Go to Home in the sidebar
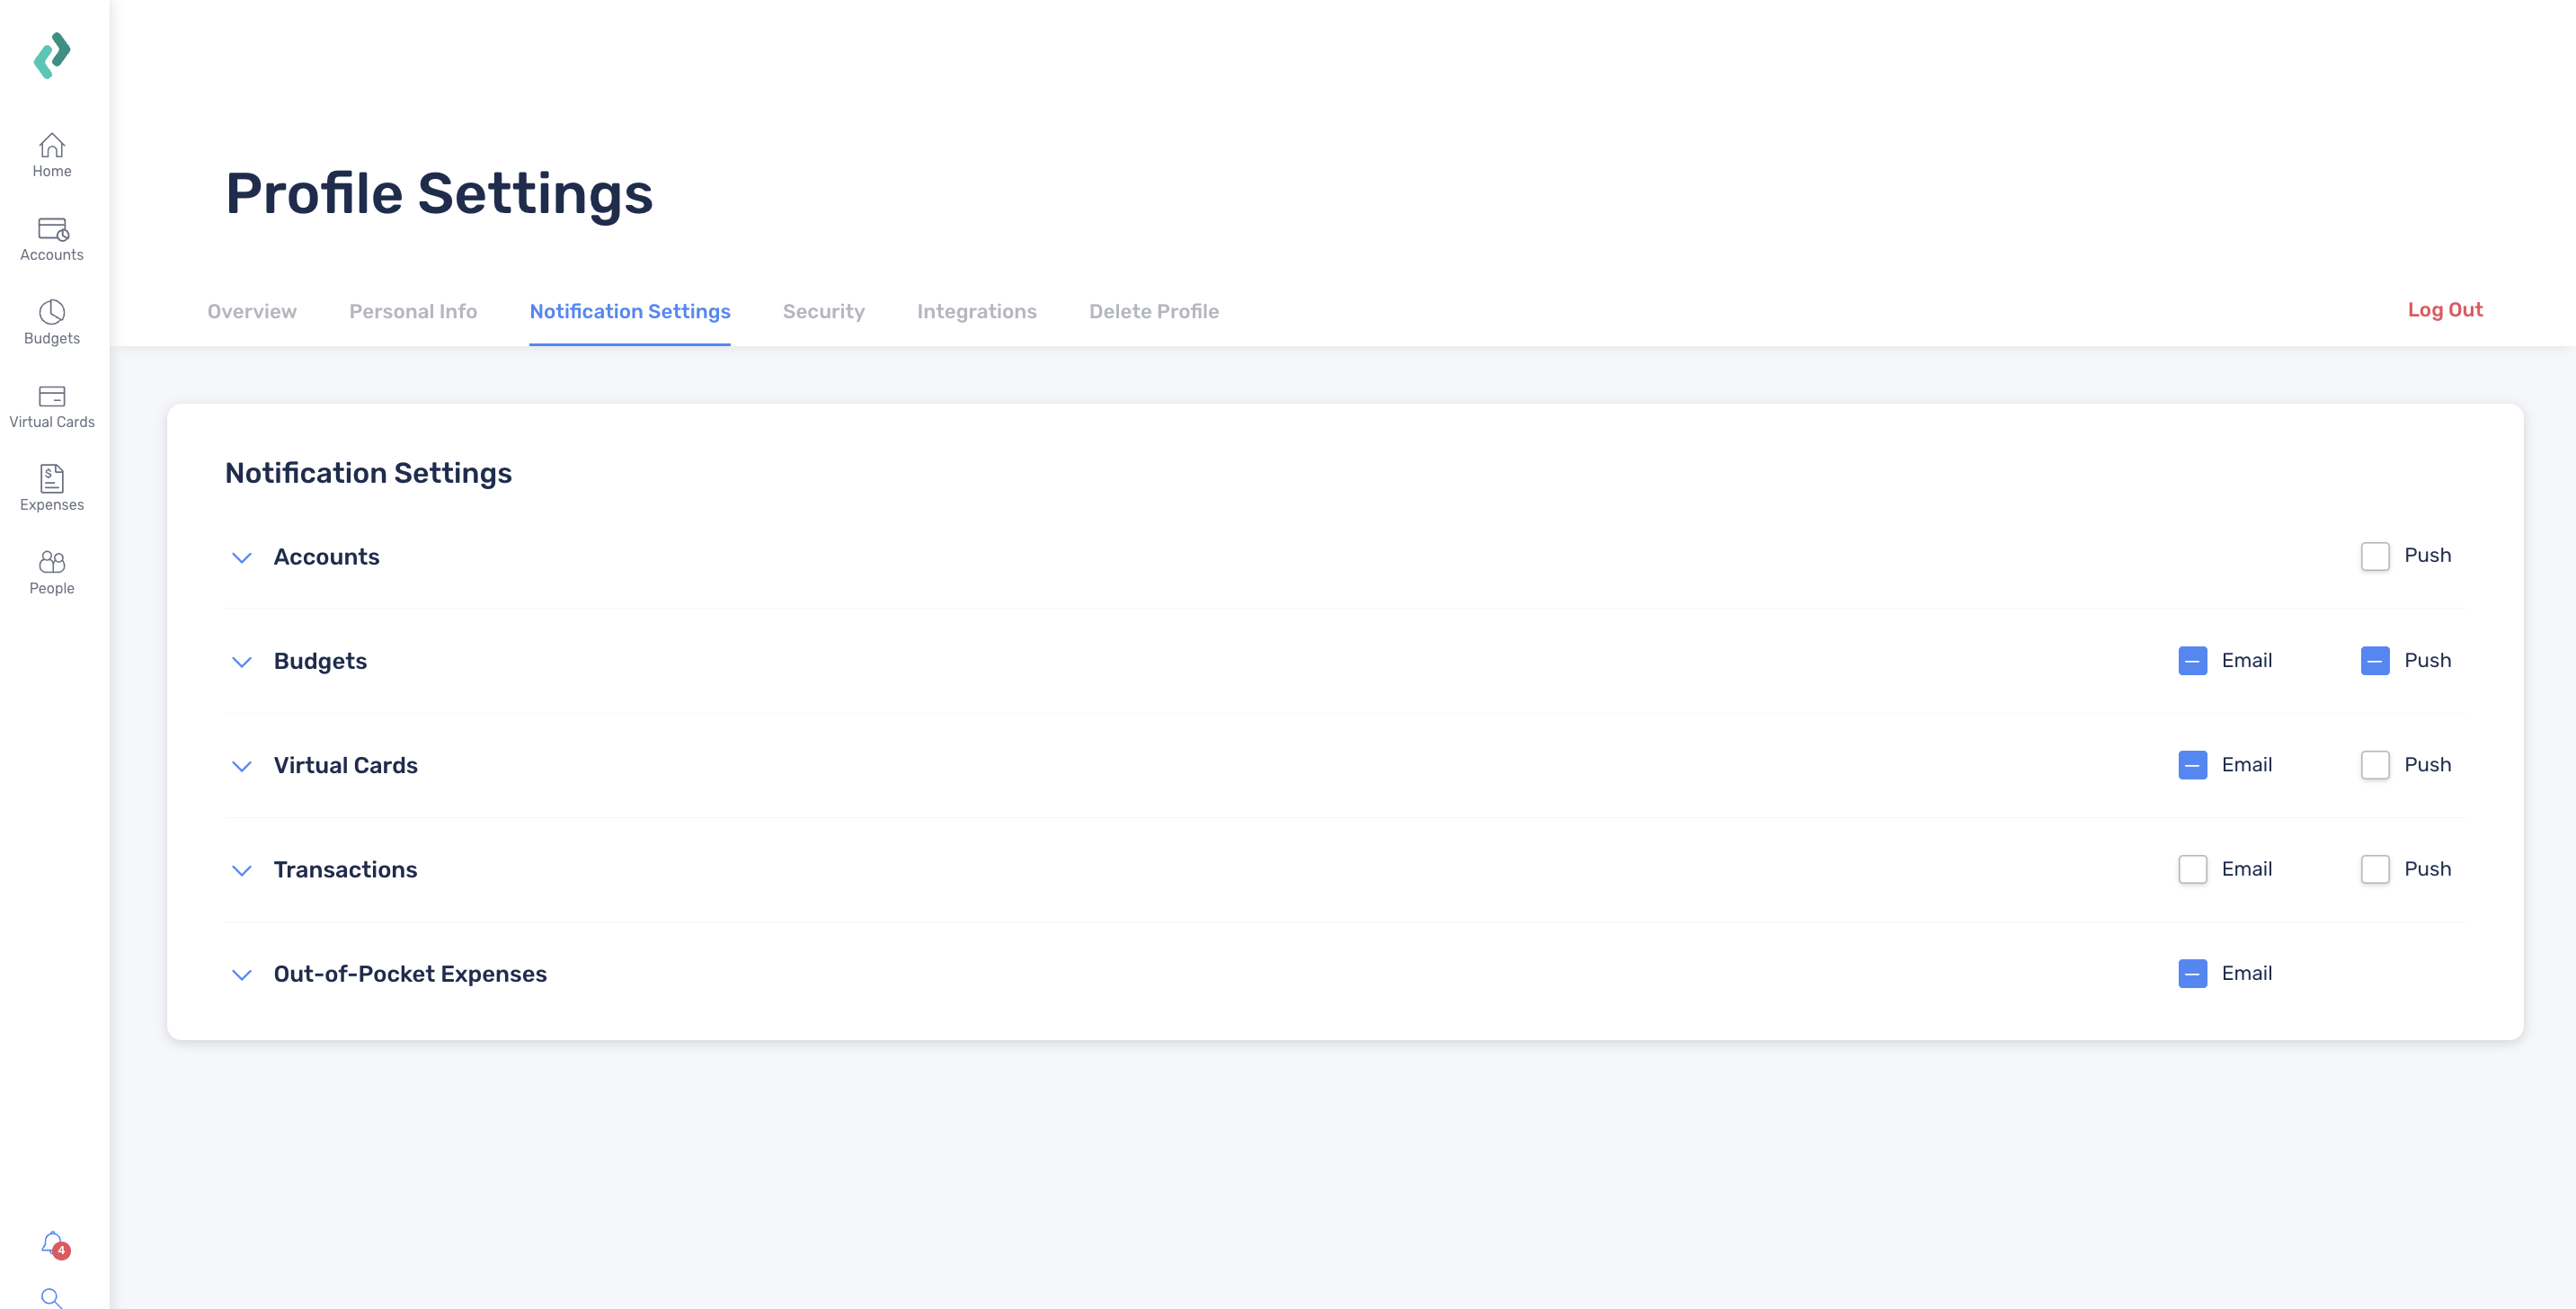The width and height of the screenshot is (2576, 1309). point(52,155)
